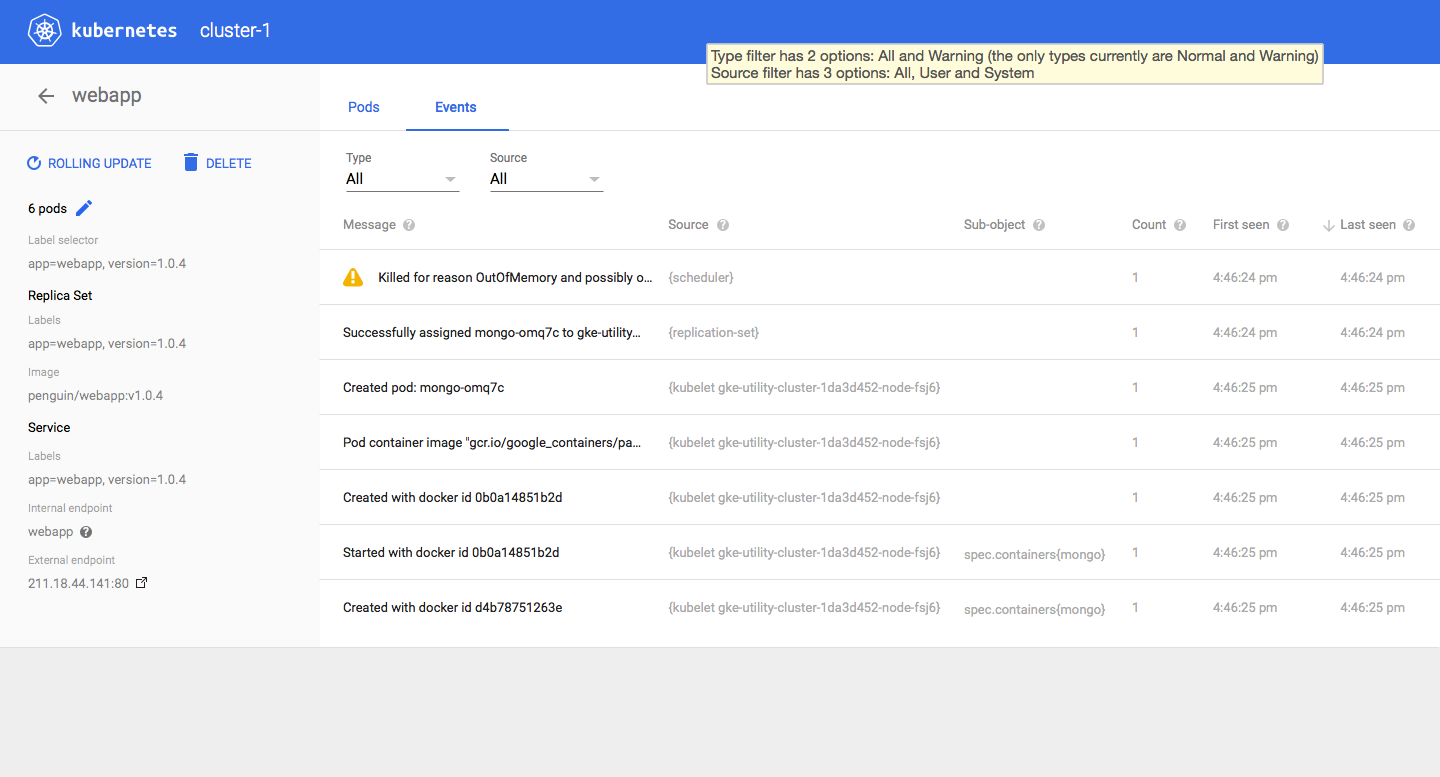Click 'Pod container image gcr.io' message
Image resolution: width=1440 pixels, height=777 pixels.
point(492,443)
